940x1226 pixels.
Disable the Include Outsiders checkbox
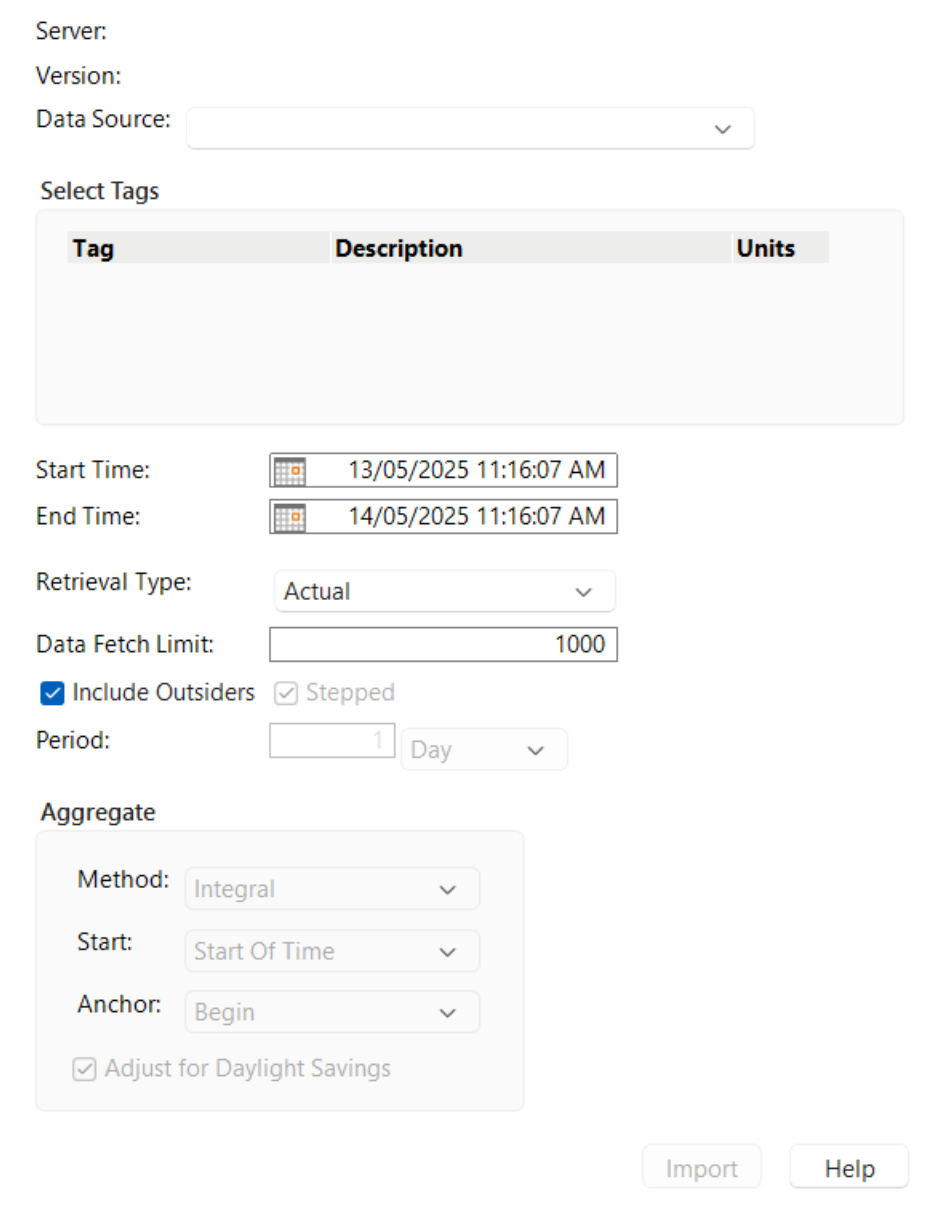(51, 692)
